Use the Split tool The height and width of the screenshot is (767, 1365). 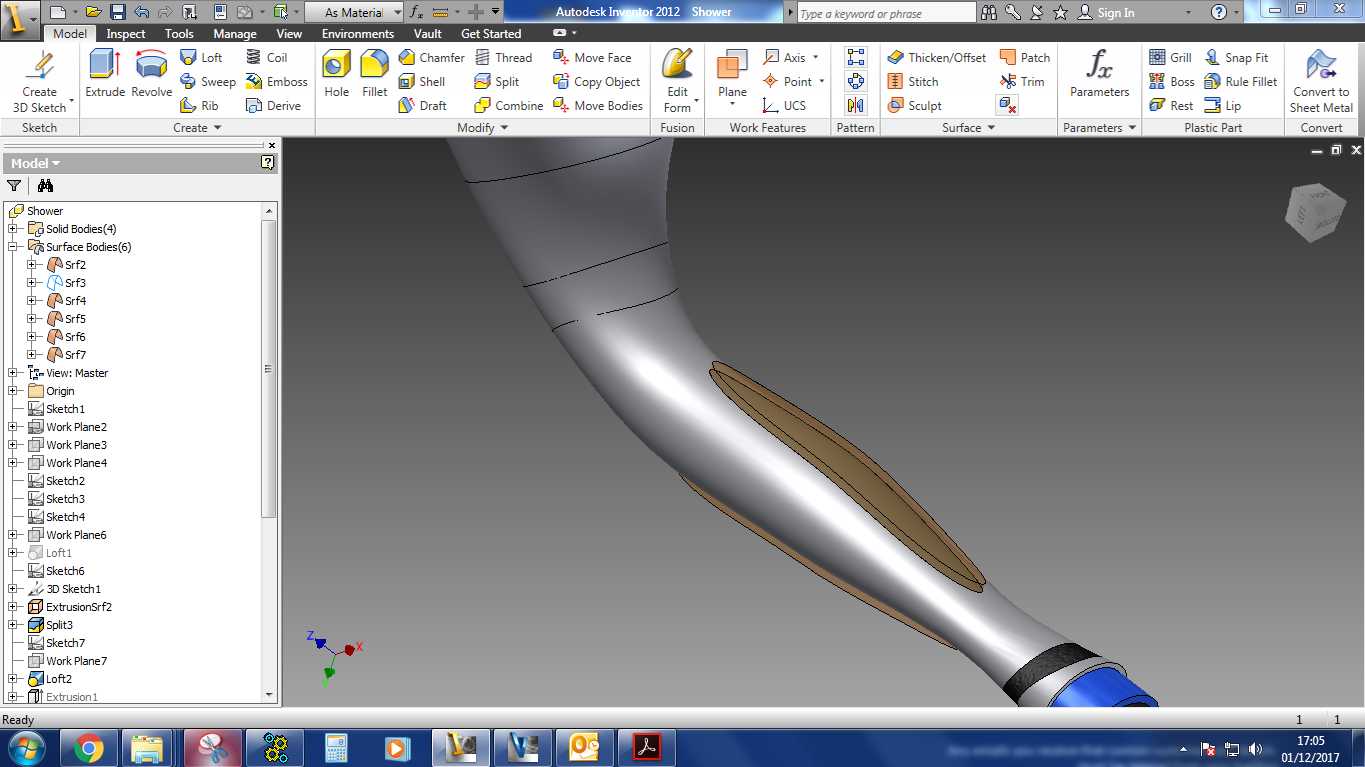(497, 82)
